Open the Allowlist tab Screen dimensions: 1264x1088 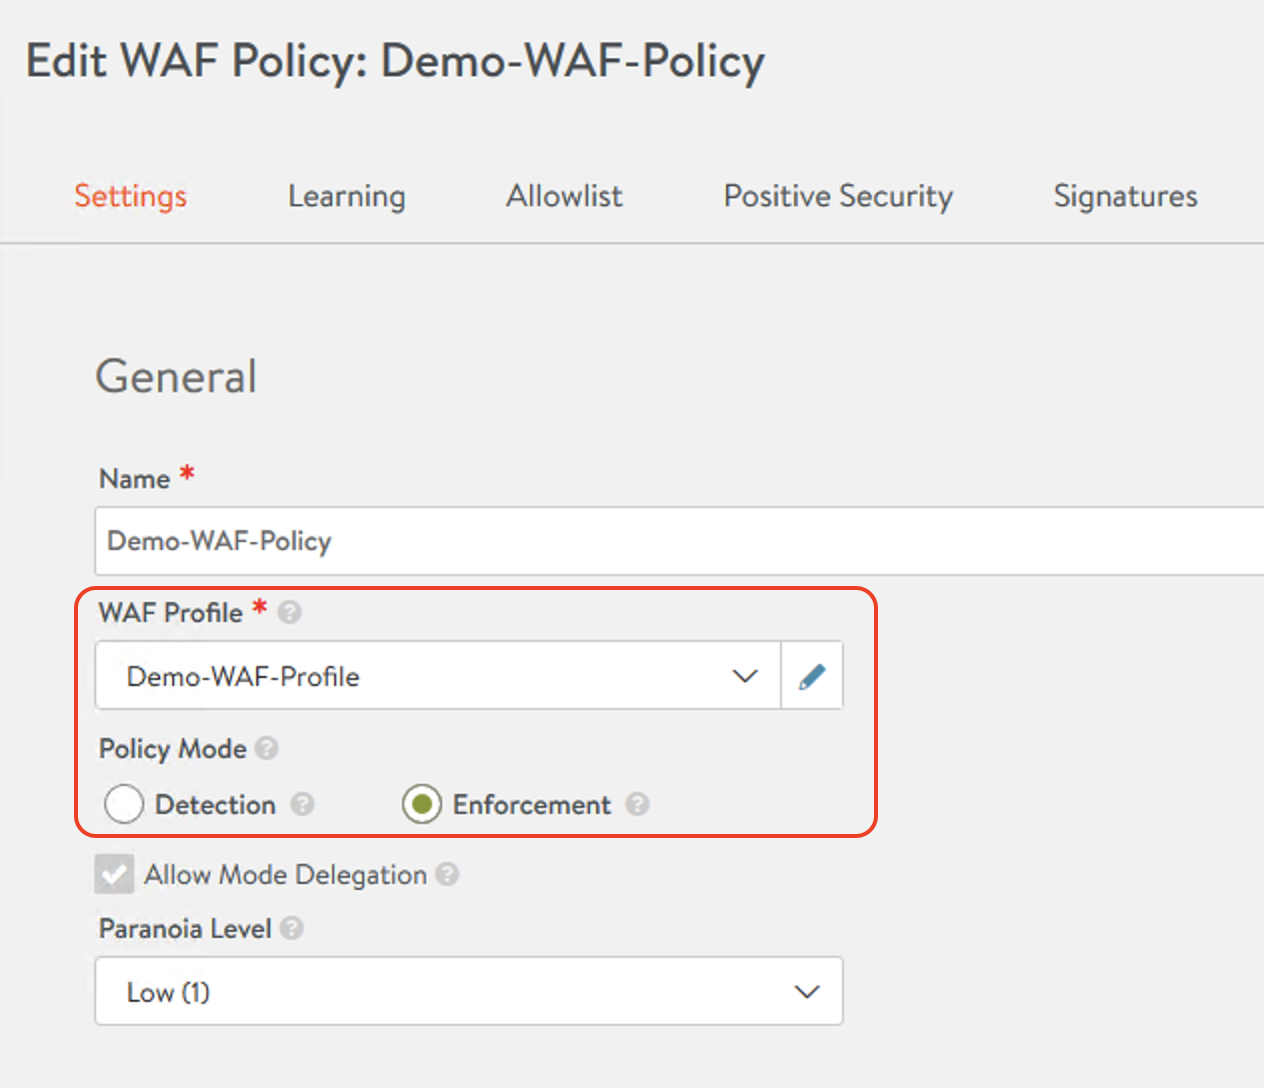point(564,196)
